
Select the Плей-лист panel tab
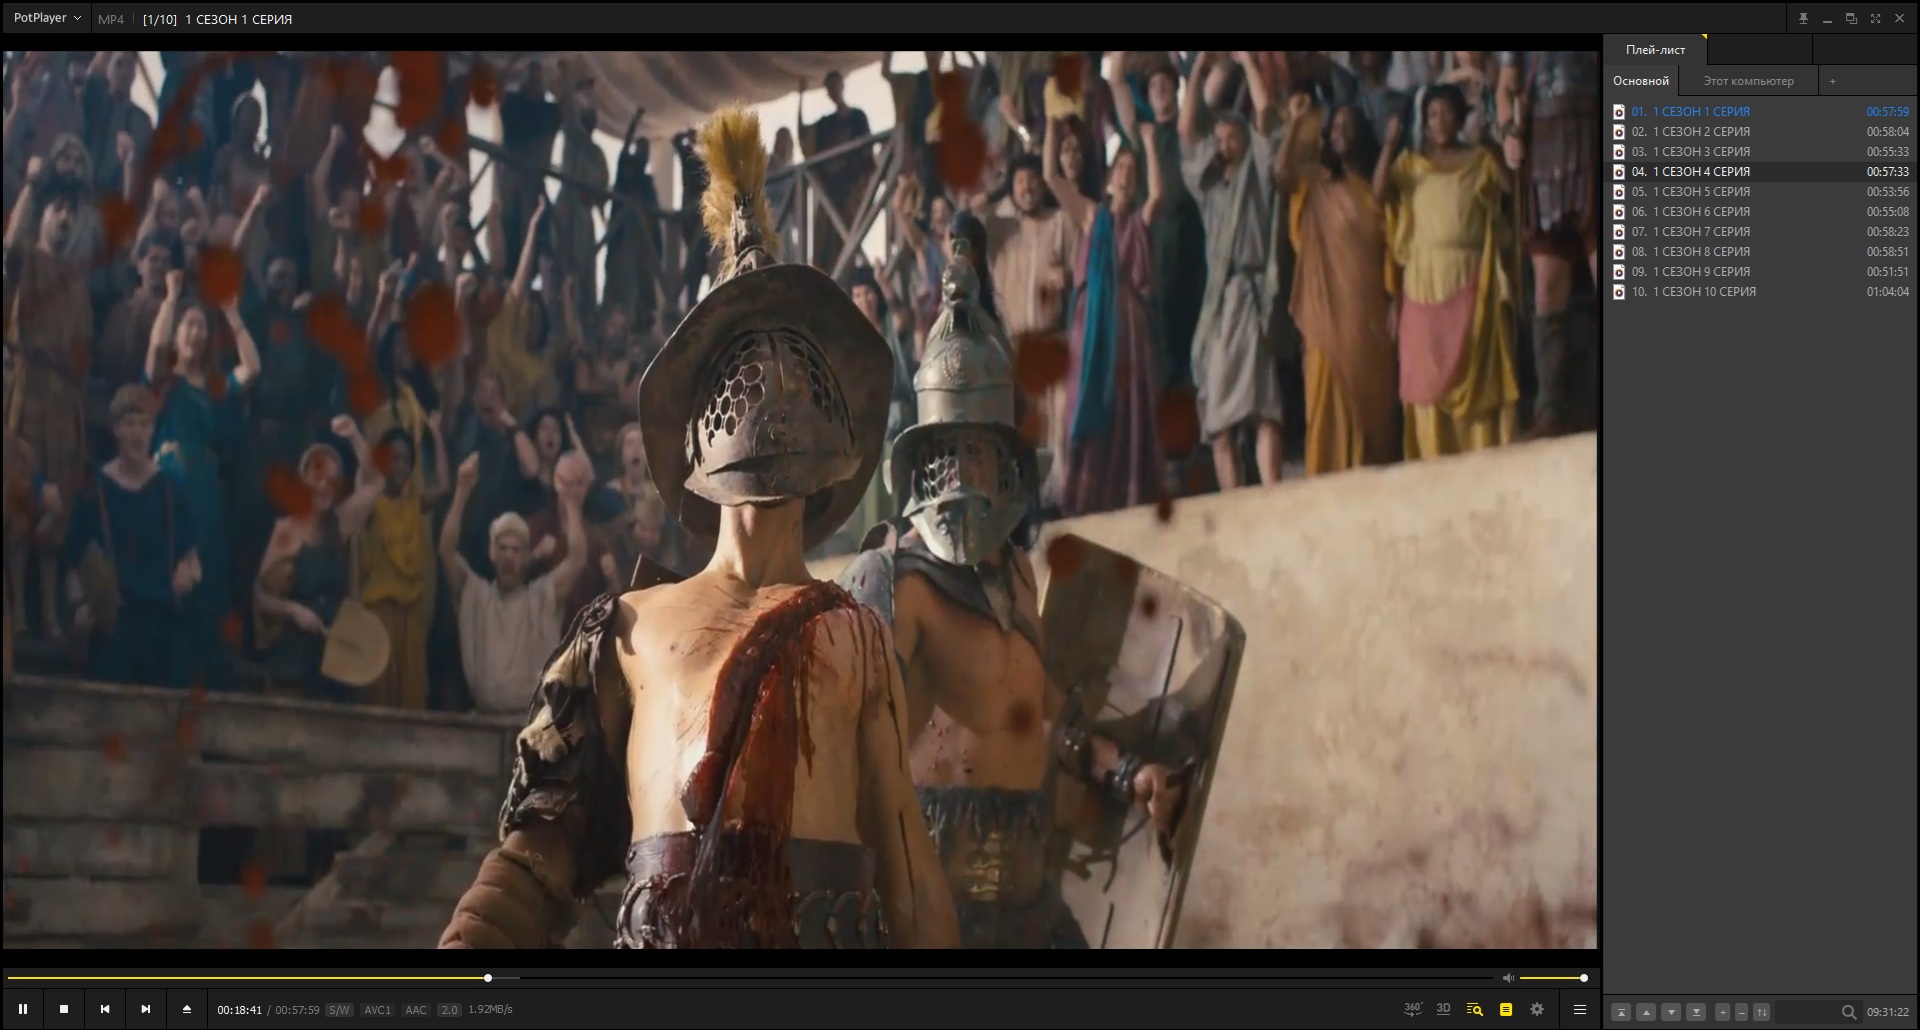click(1655, 49)
